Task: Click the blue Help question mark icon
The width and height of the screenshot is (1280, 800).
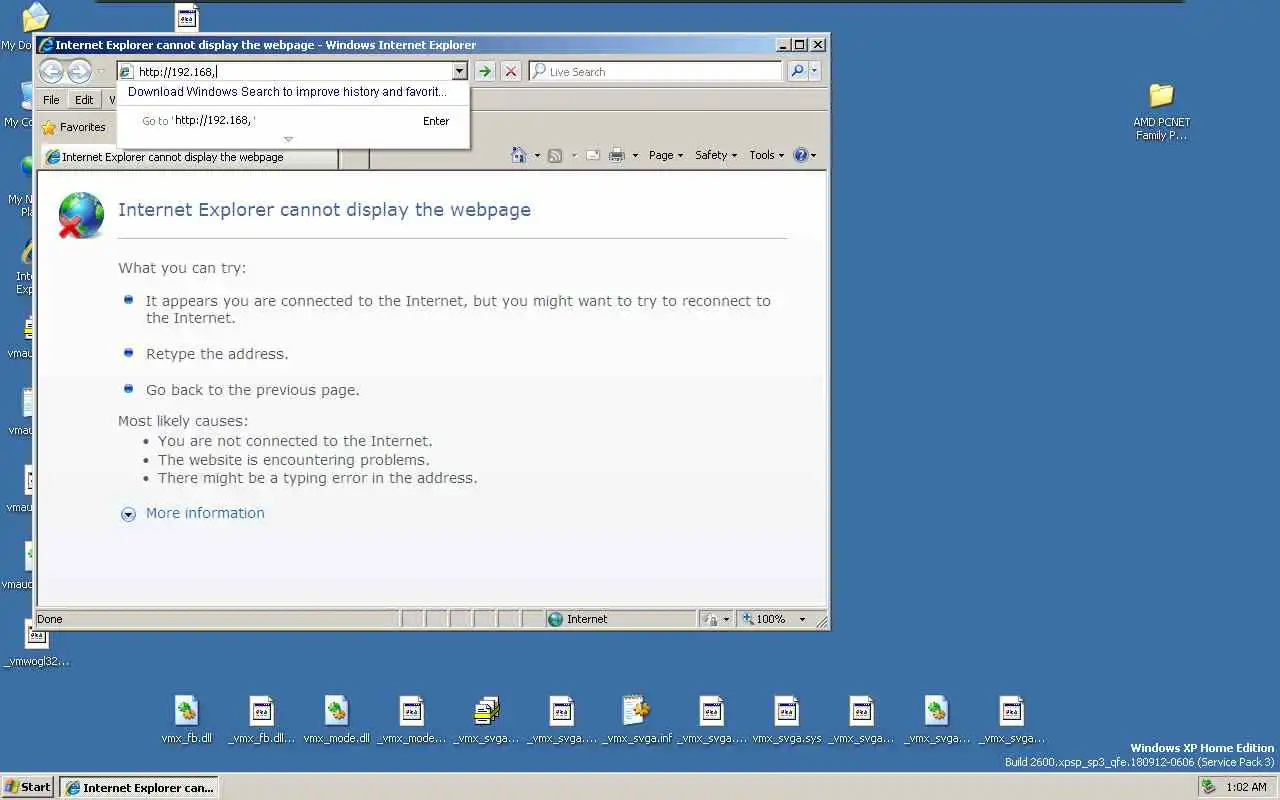Action: click(x=801, y=155)
